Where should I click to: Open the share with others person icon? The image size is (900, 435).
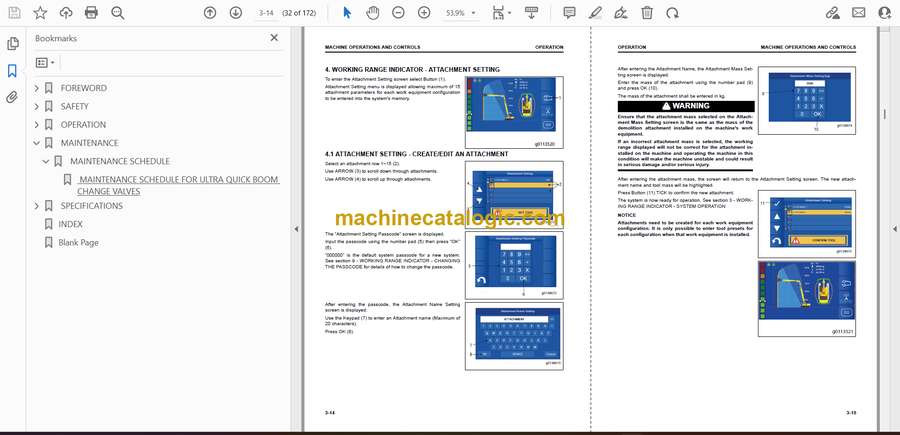tap(885, 13)
